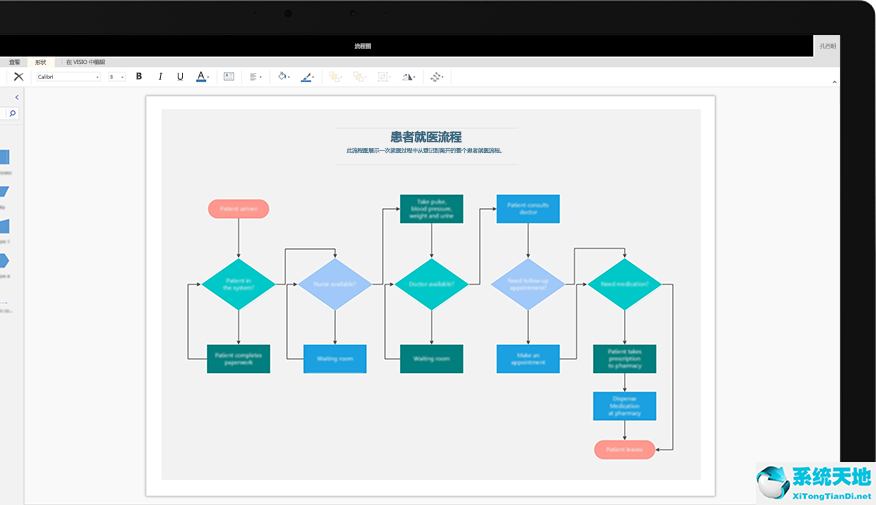Toggle underline formatting
Image resolution: width=876 pixels, height=505 pixels.
point(180,77)
